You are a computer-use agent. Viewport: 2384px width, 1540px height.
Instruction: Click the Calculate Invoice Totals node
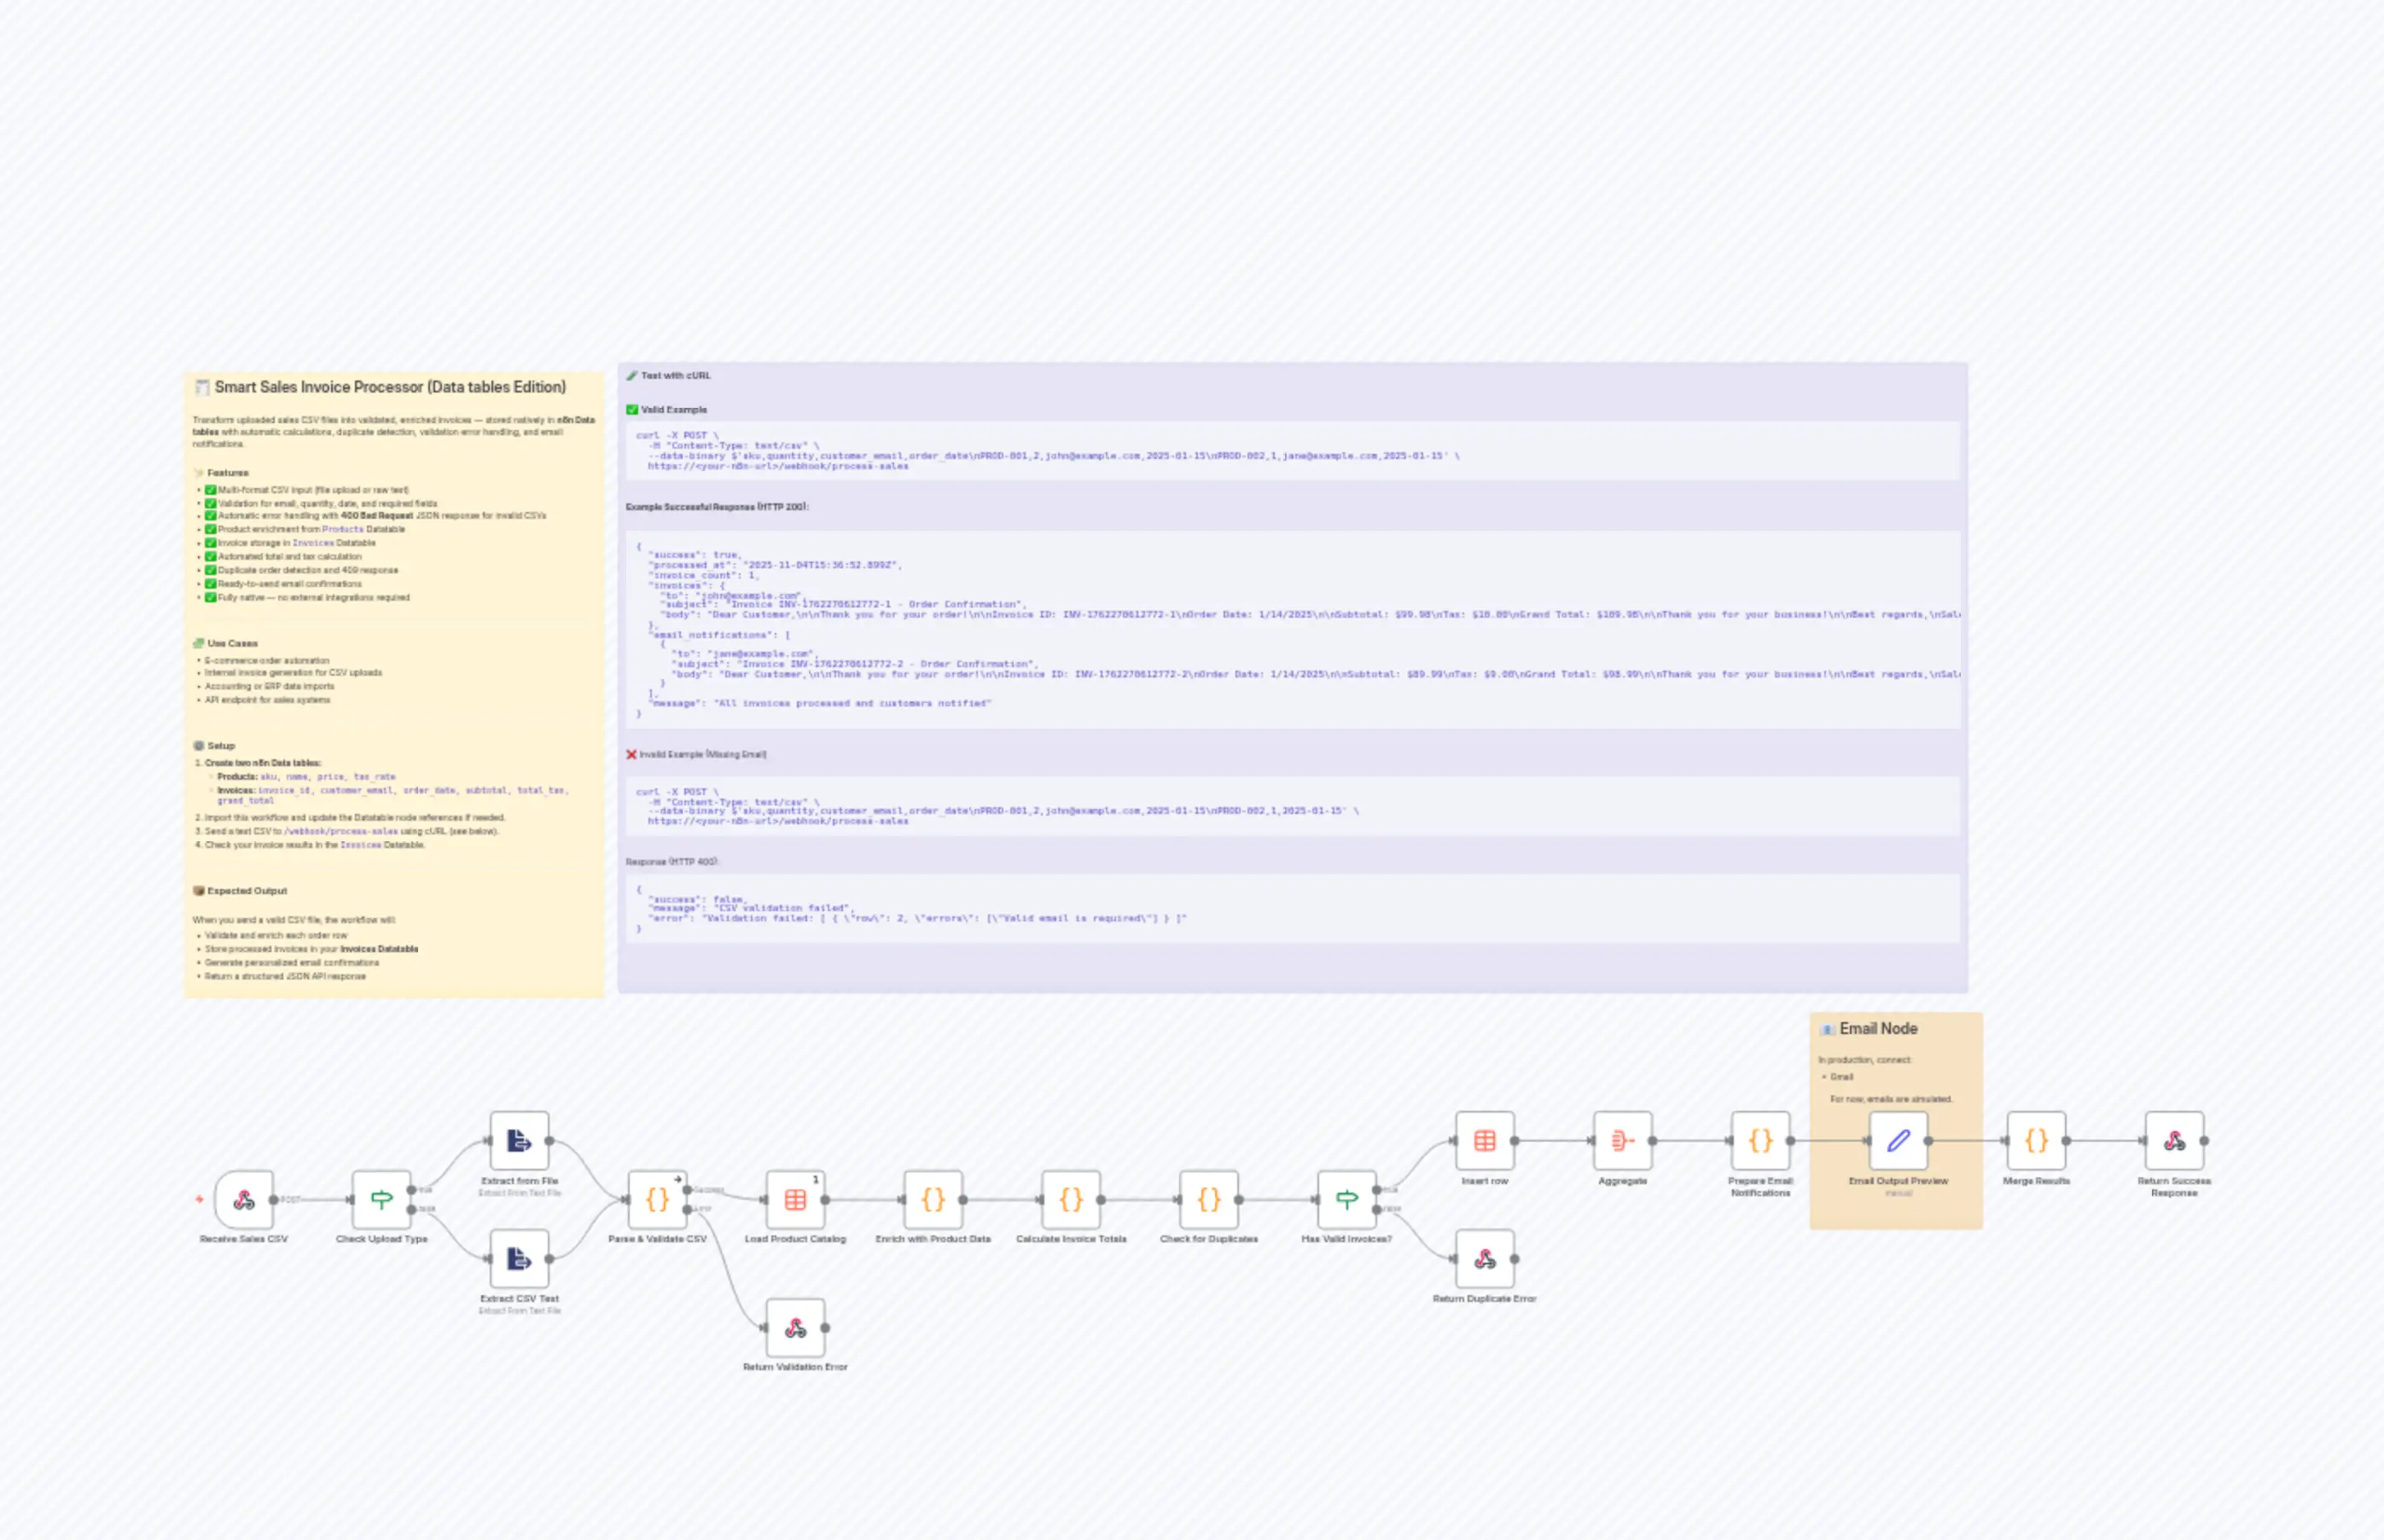point(1071,1199)
